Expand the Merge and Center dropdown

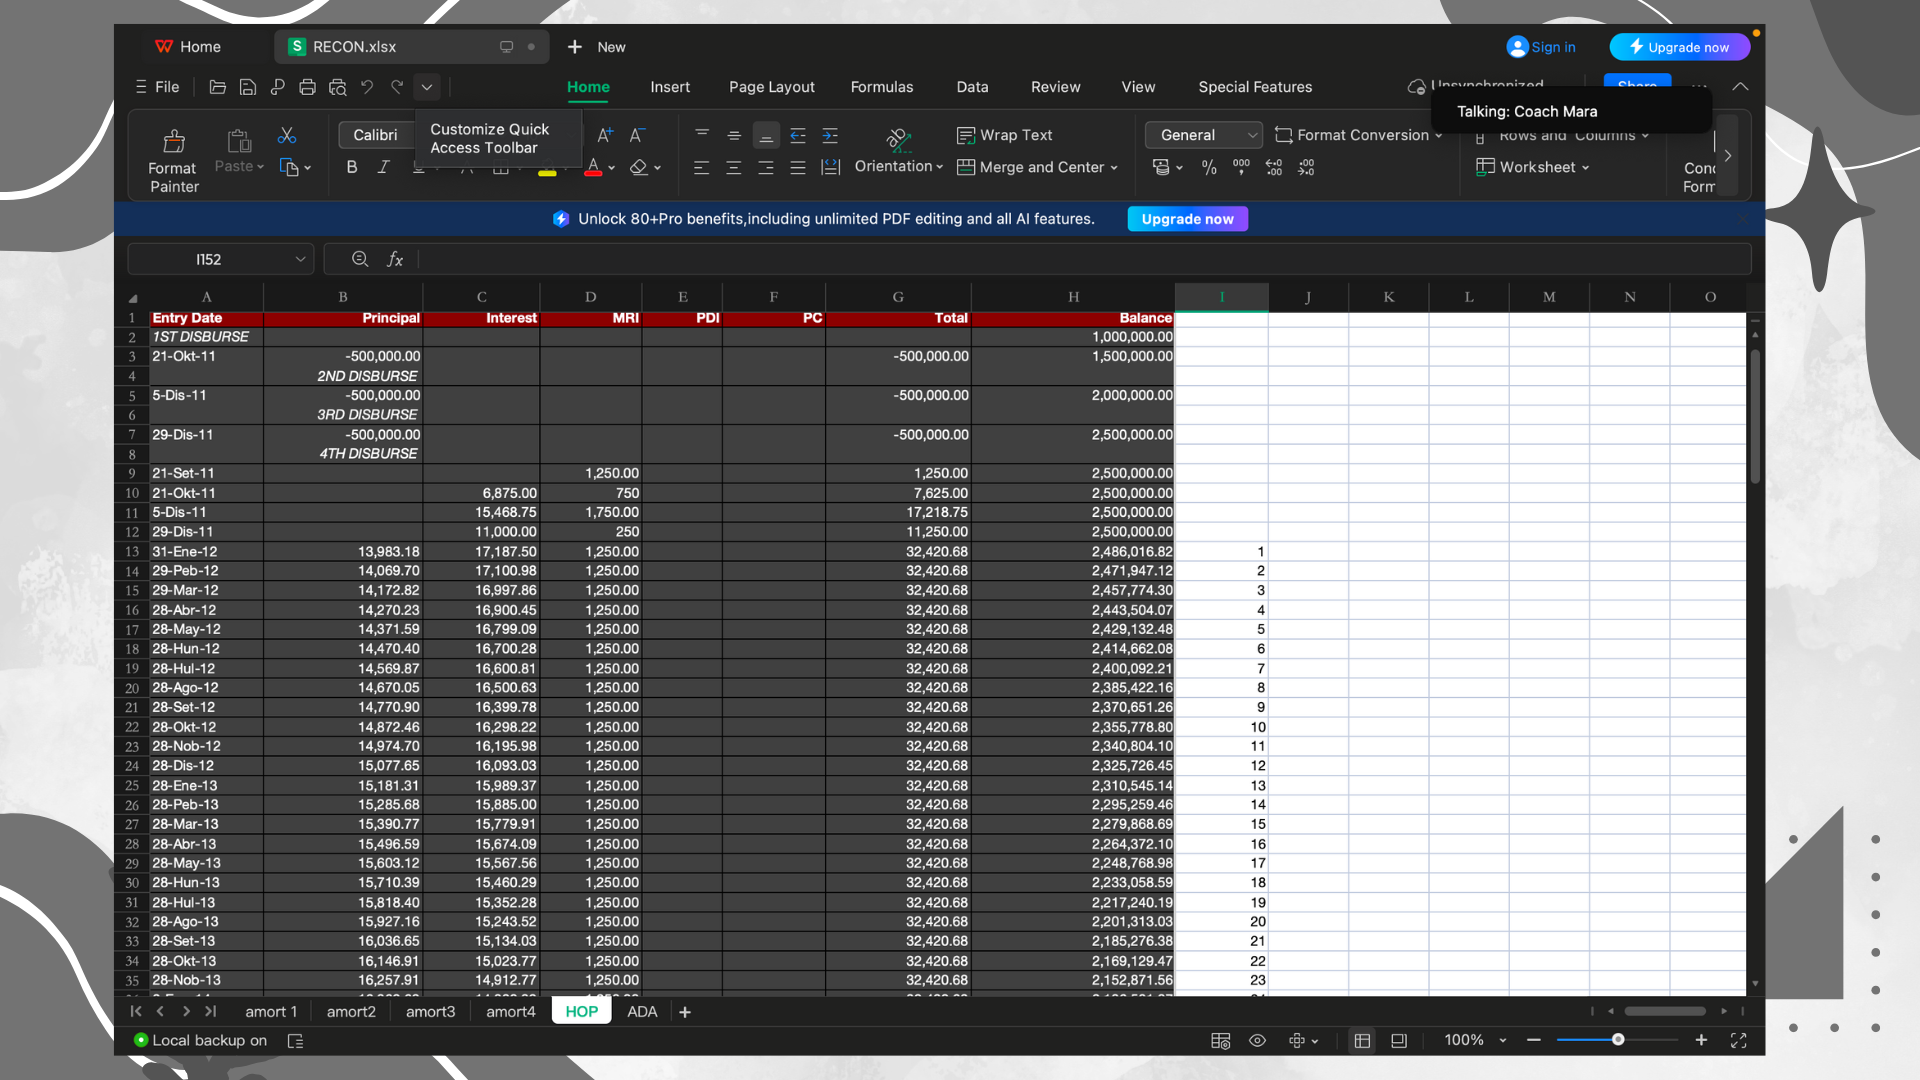point(1114,167)
